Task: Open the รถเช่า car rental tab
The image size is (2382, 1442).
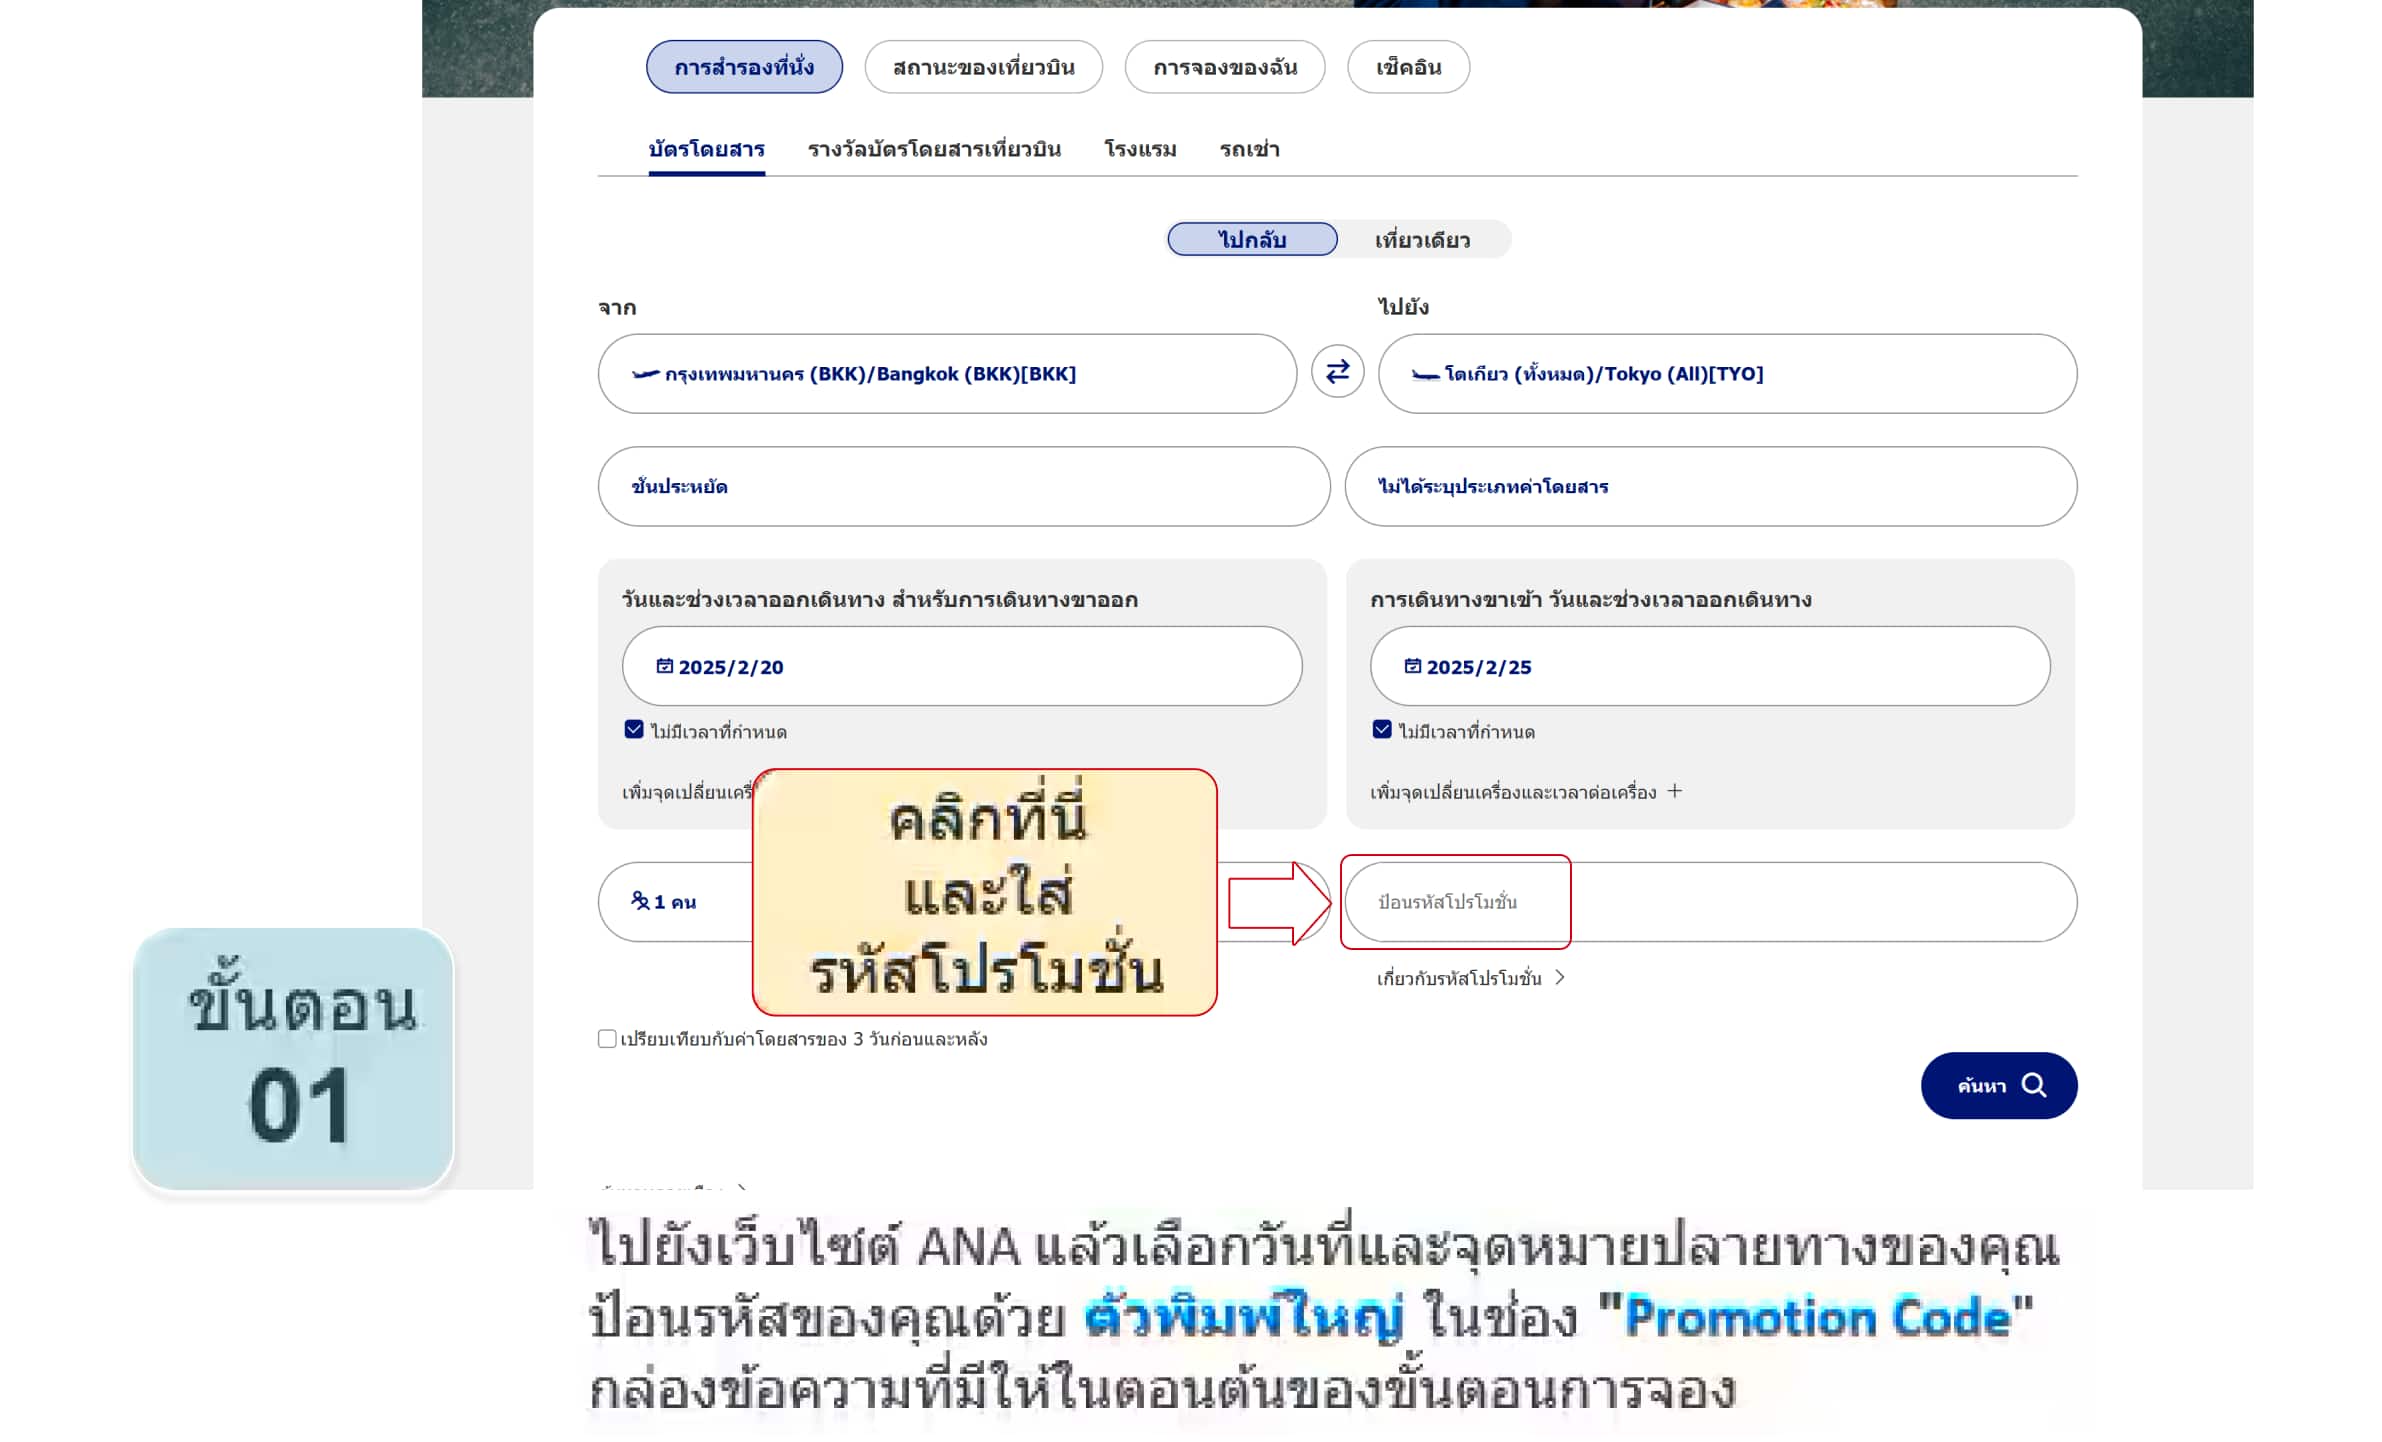Action: coord(1249,149)
